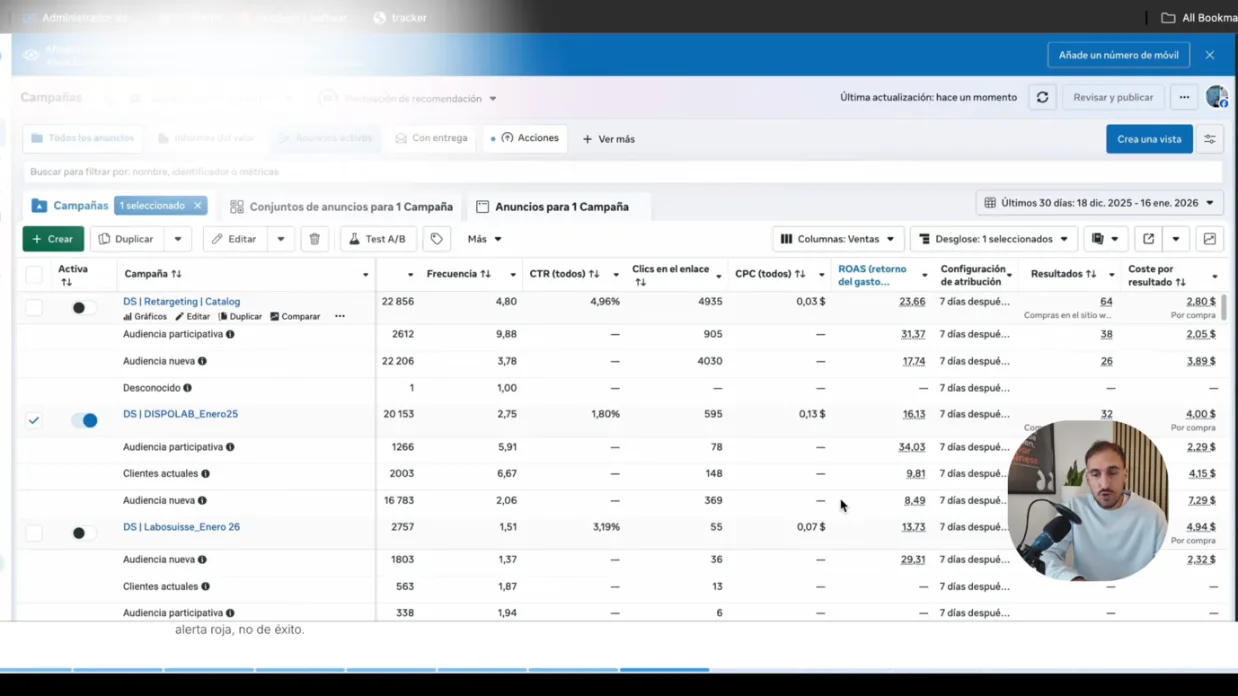This screenshot has height=696, width=1238.
Task: Select the Con entrega view tab
Action: click(431, 138)
